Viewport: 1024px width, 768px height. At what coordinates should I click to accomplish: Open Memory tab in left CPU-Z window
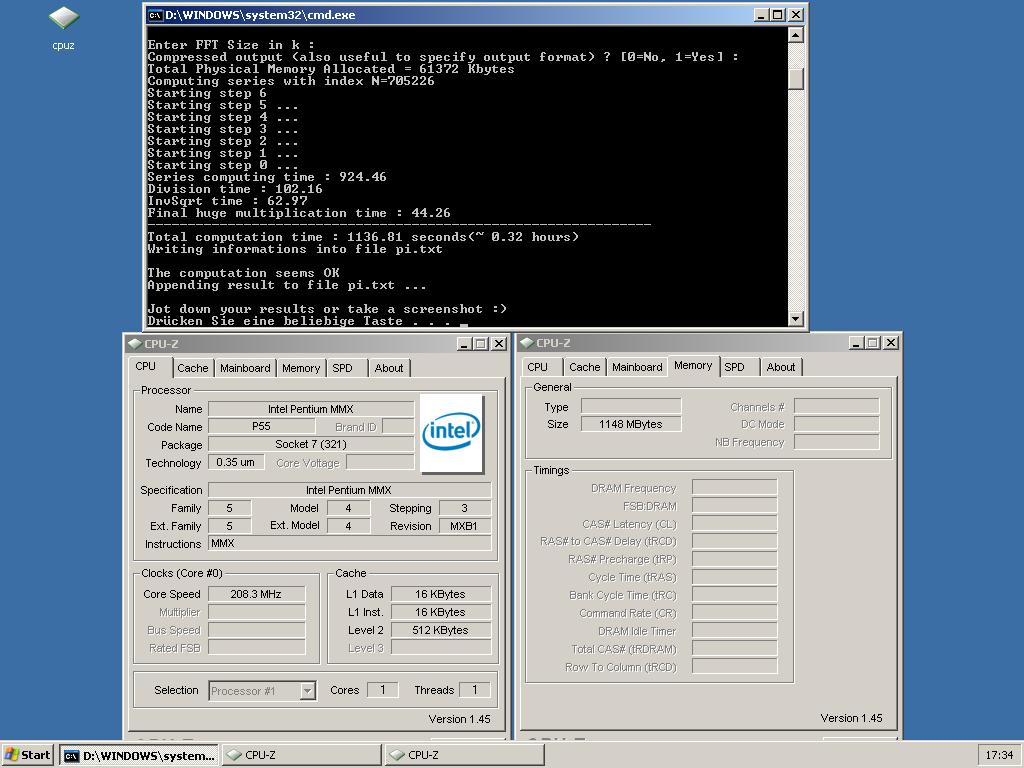point(301,368)
